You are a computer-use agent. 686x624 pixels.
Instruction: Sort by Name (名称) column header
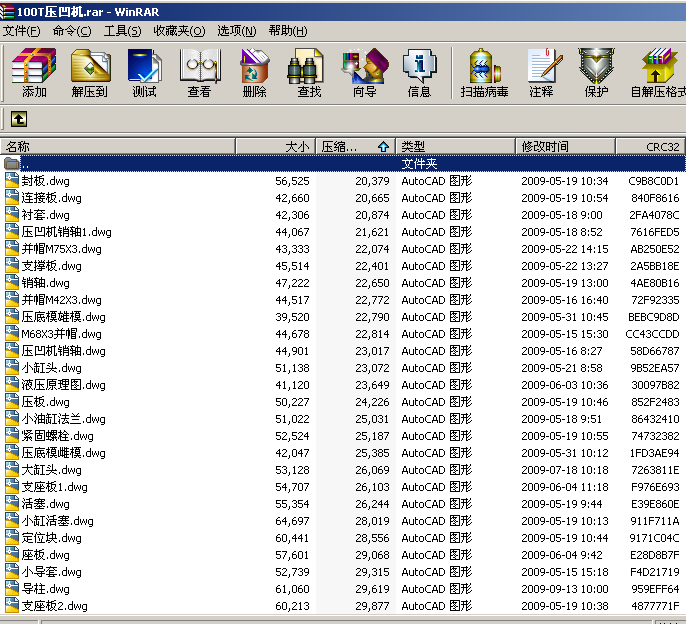pyautogui.click(x=118, y=147)
